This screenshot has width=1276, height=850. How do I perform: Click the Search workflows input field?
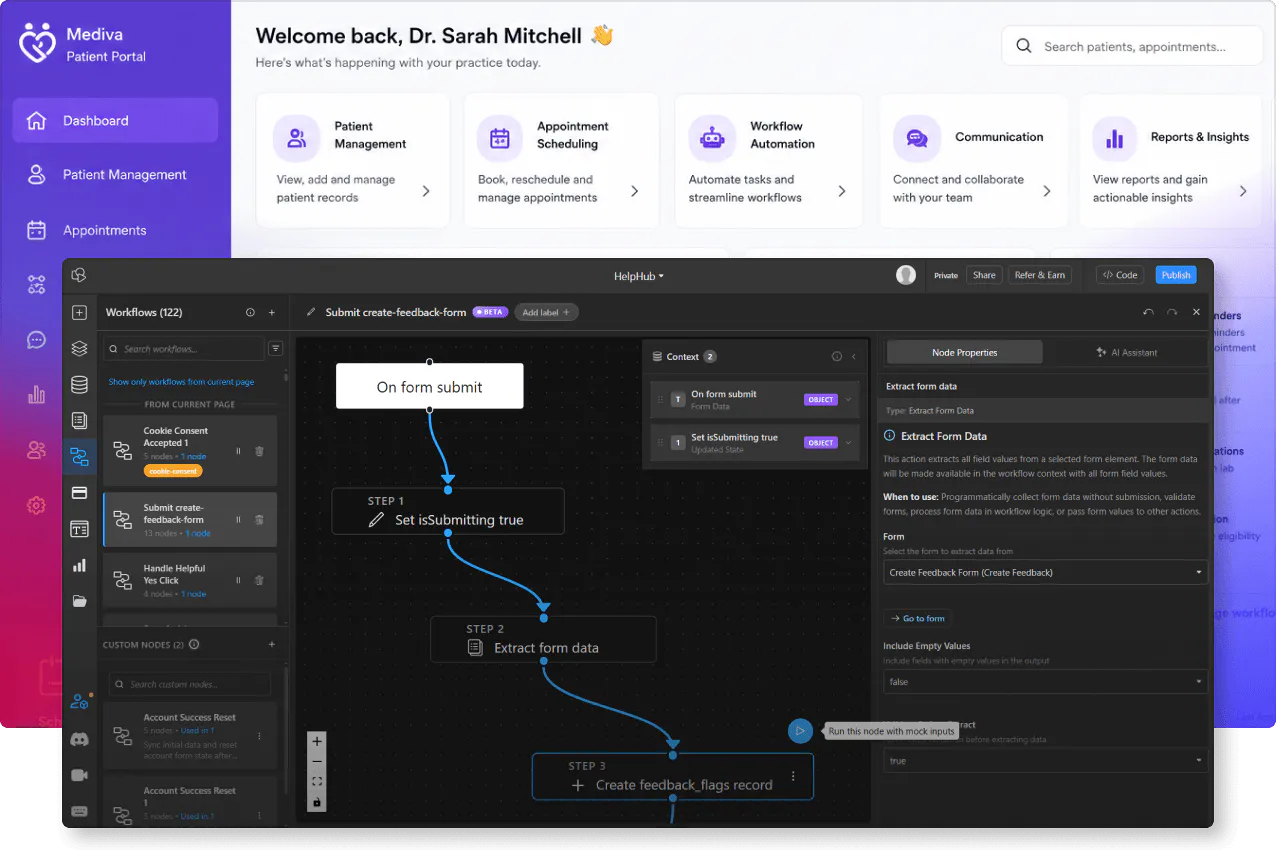tap(185, 349)
